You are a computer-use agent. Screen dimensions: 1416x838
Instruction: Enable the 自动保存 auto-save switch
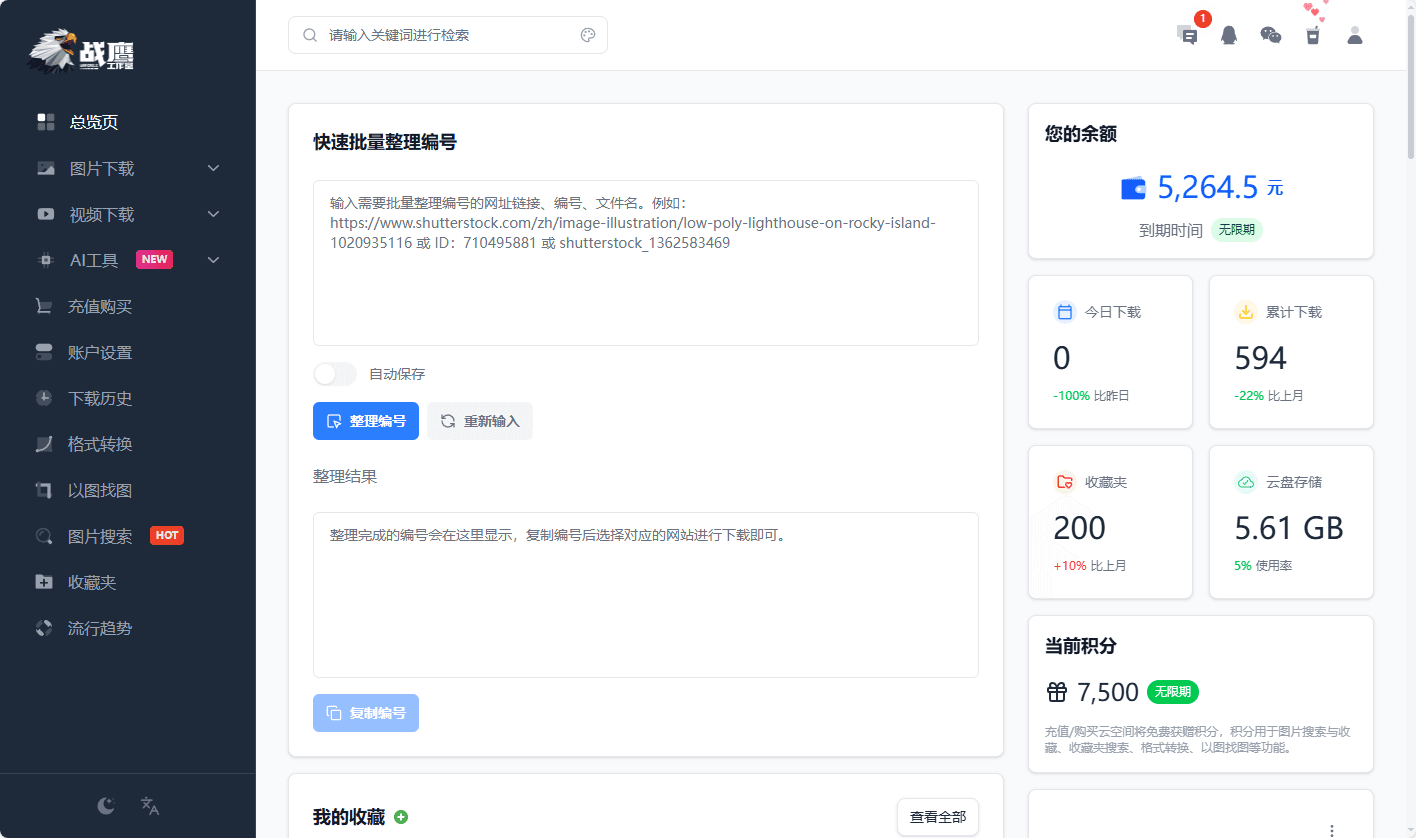335,373
